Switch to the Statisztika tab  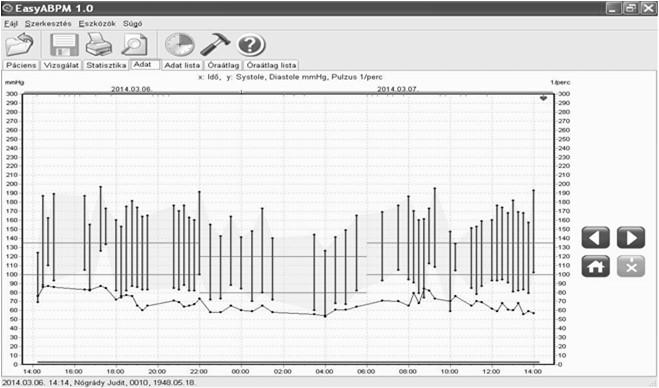[x=106, y=65]
